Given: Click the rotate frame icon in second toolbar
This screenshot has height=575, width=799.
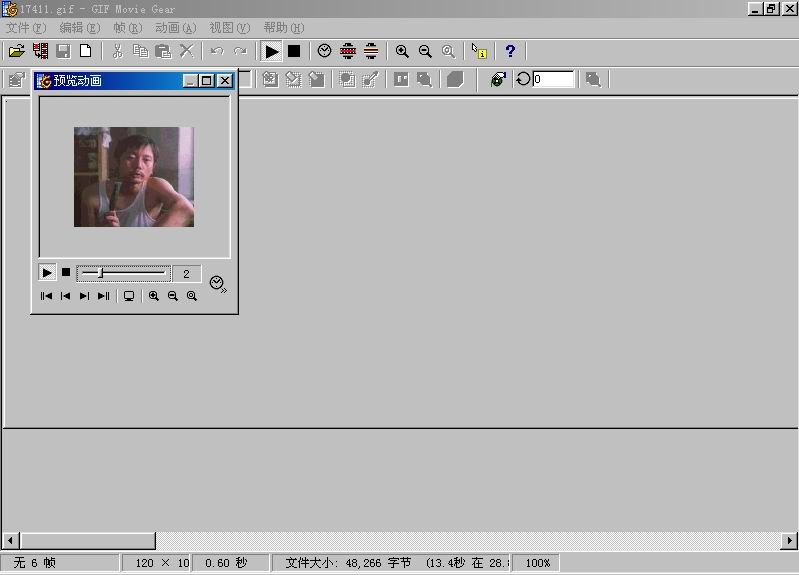Looking at the screenshot, I should click(x=294, y=79).
